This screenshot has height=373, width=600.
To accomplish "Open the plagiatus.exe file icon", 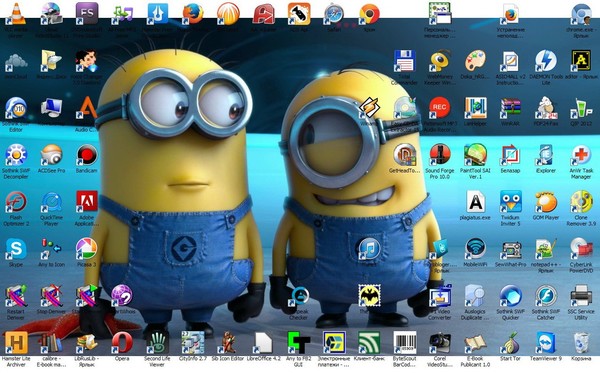I will 475,202.
